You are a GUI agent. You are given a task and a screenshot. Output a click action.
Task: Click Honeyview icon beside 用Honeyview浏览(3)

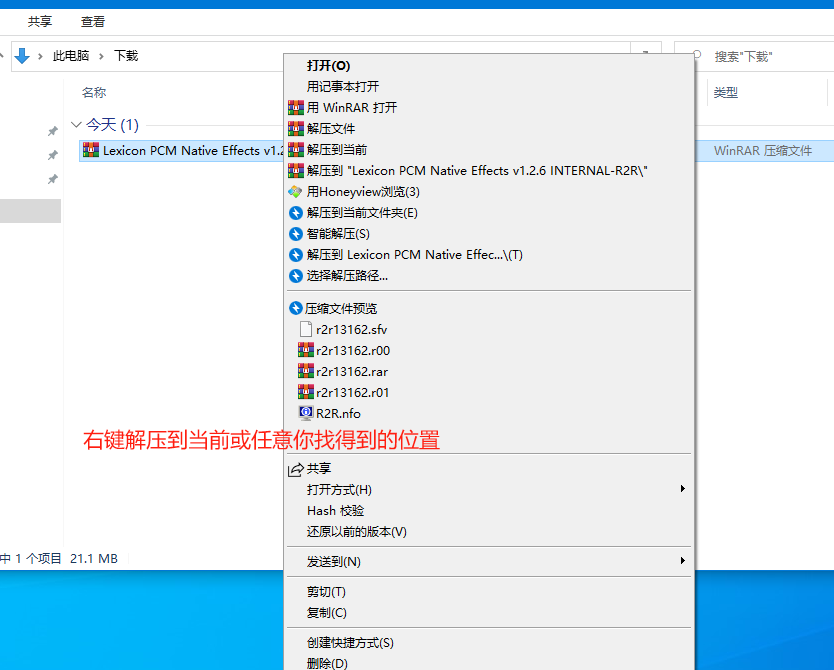click(295, 191)
